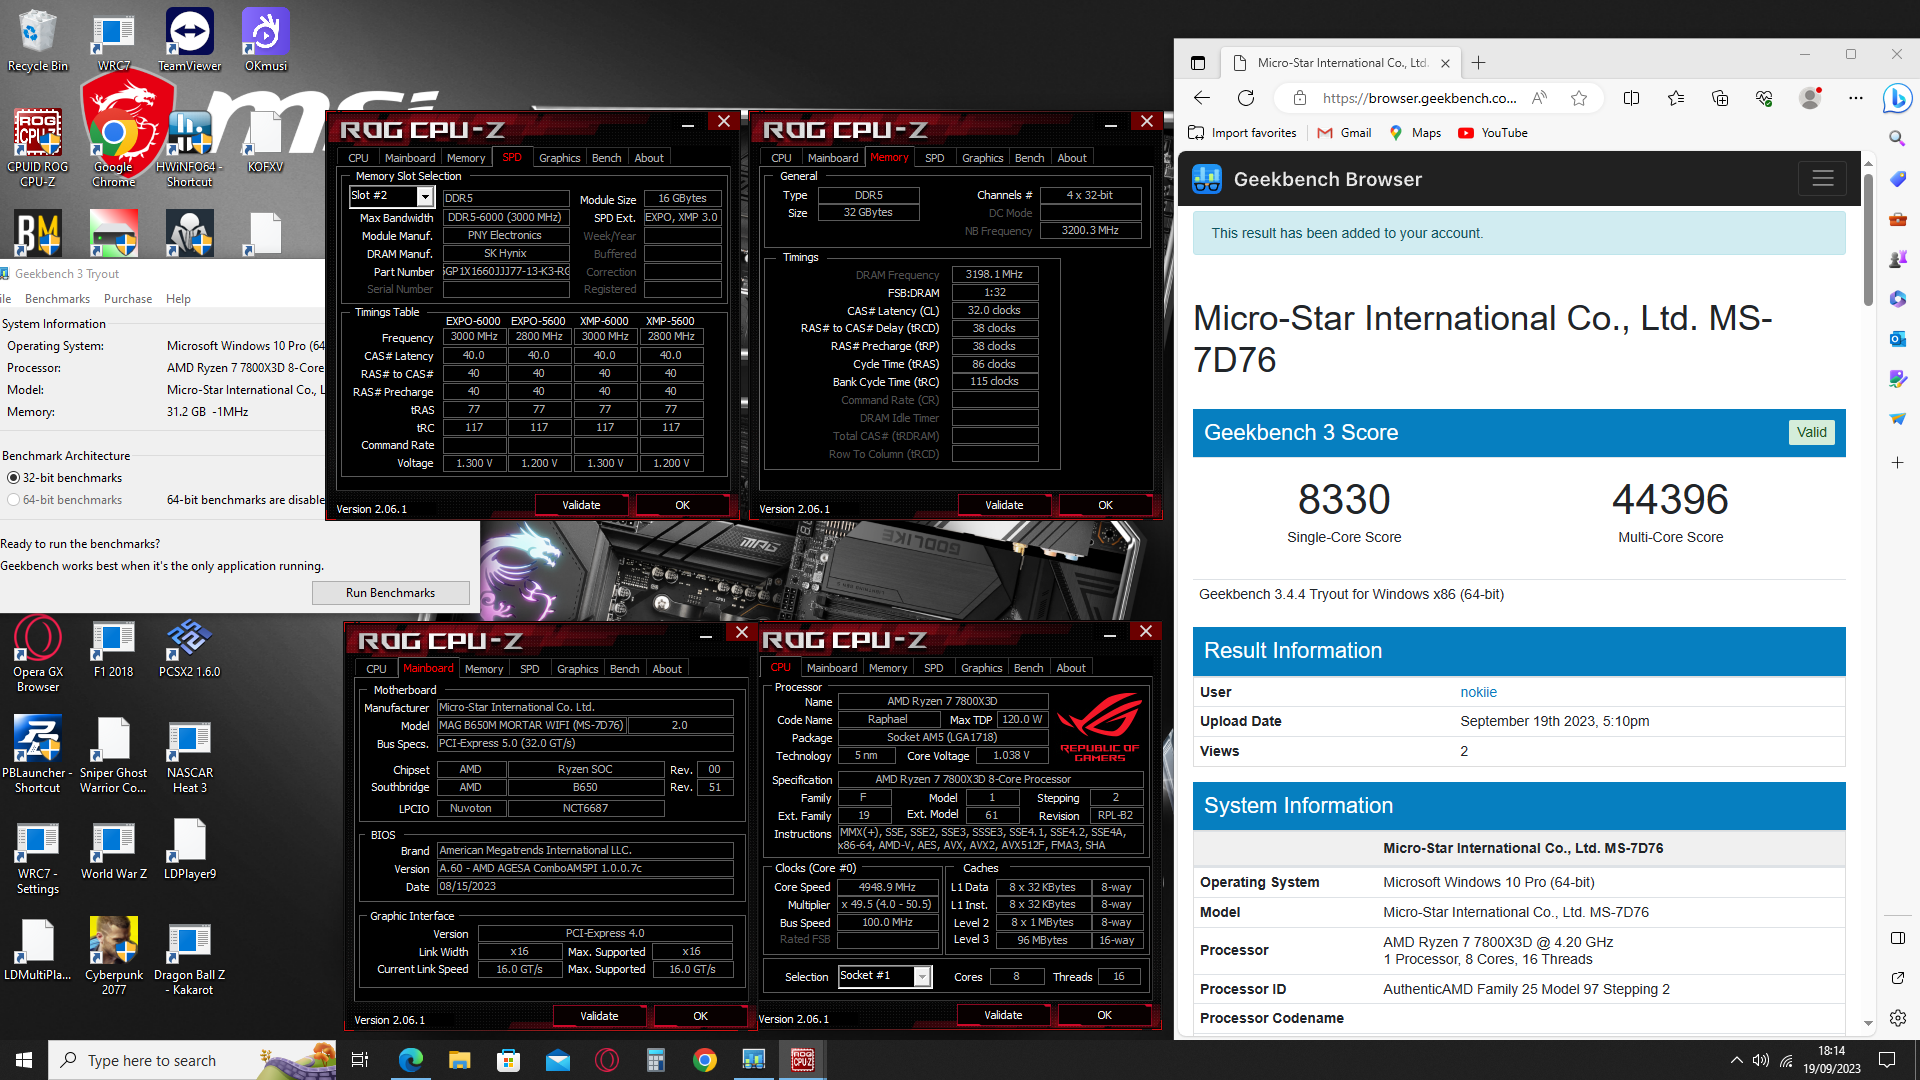The height and width of the screenshot is (1080, 1920).
Task: Open ROG CPU-Z taskbar icon
Action: (802, 1060)
